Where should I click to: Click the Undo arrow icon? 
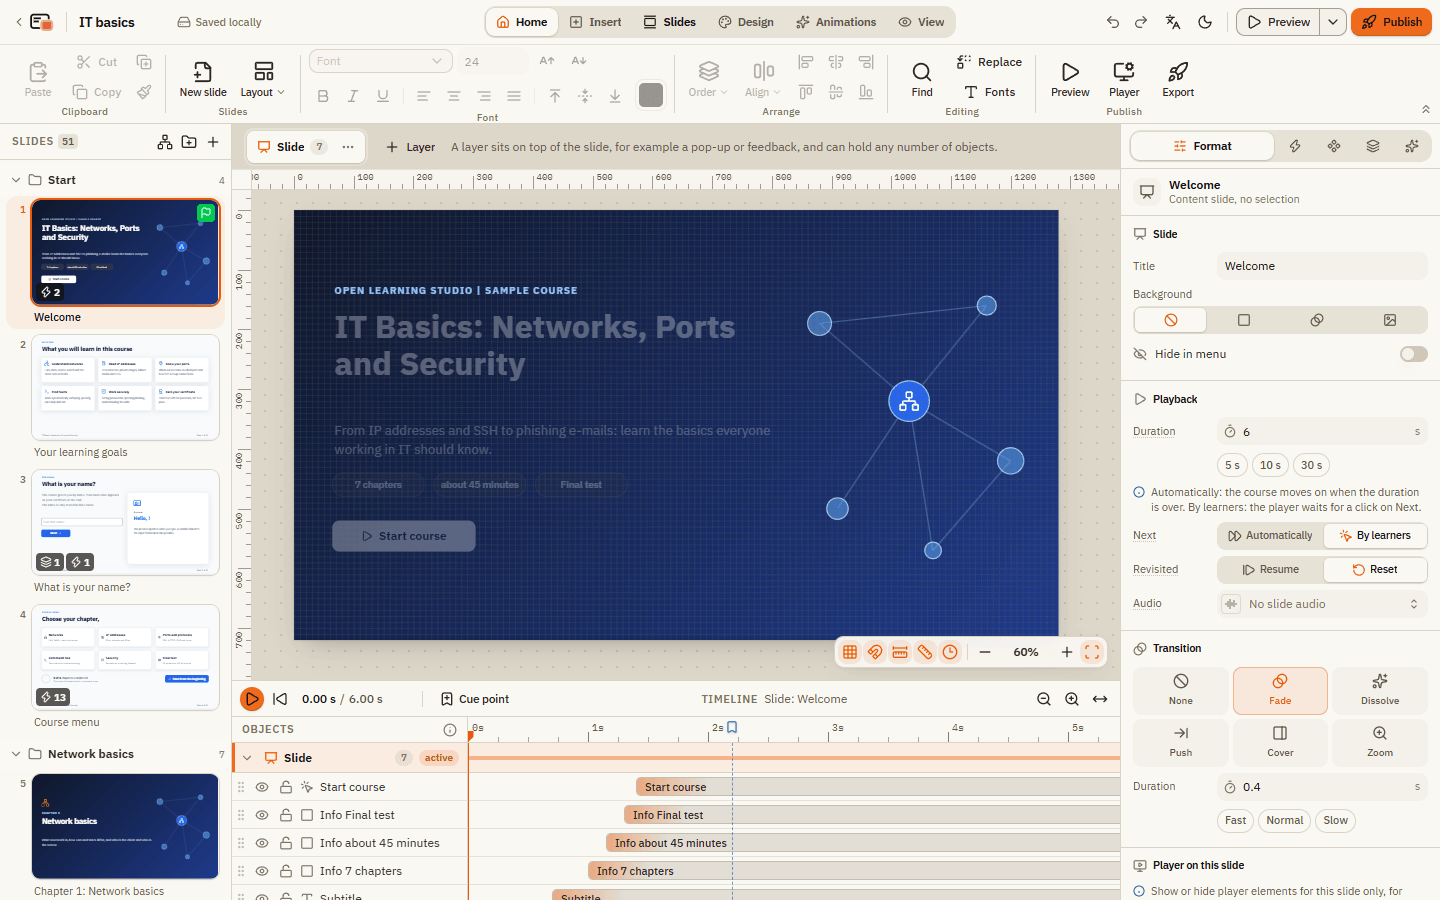[1113, 22]
